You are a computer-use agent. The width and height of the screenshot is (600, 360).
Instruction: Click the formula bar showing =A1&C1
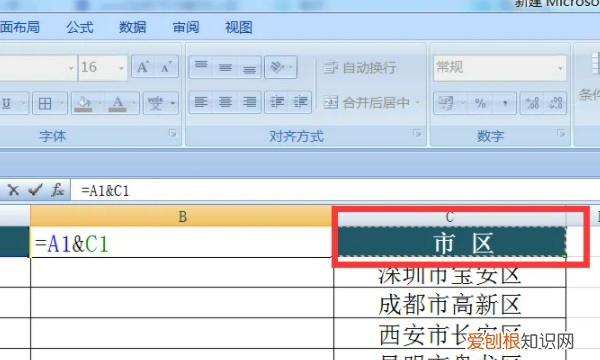coord(335,190)
